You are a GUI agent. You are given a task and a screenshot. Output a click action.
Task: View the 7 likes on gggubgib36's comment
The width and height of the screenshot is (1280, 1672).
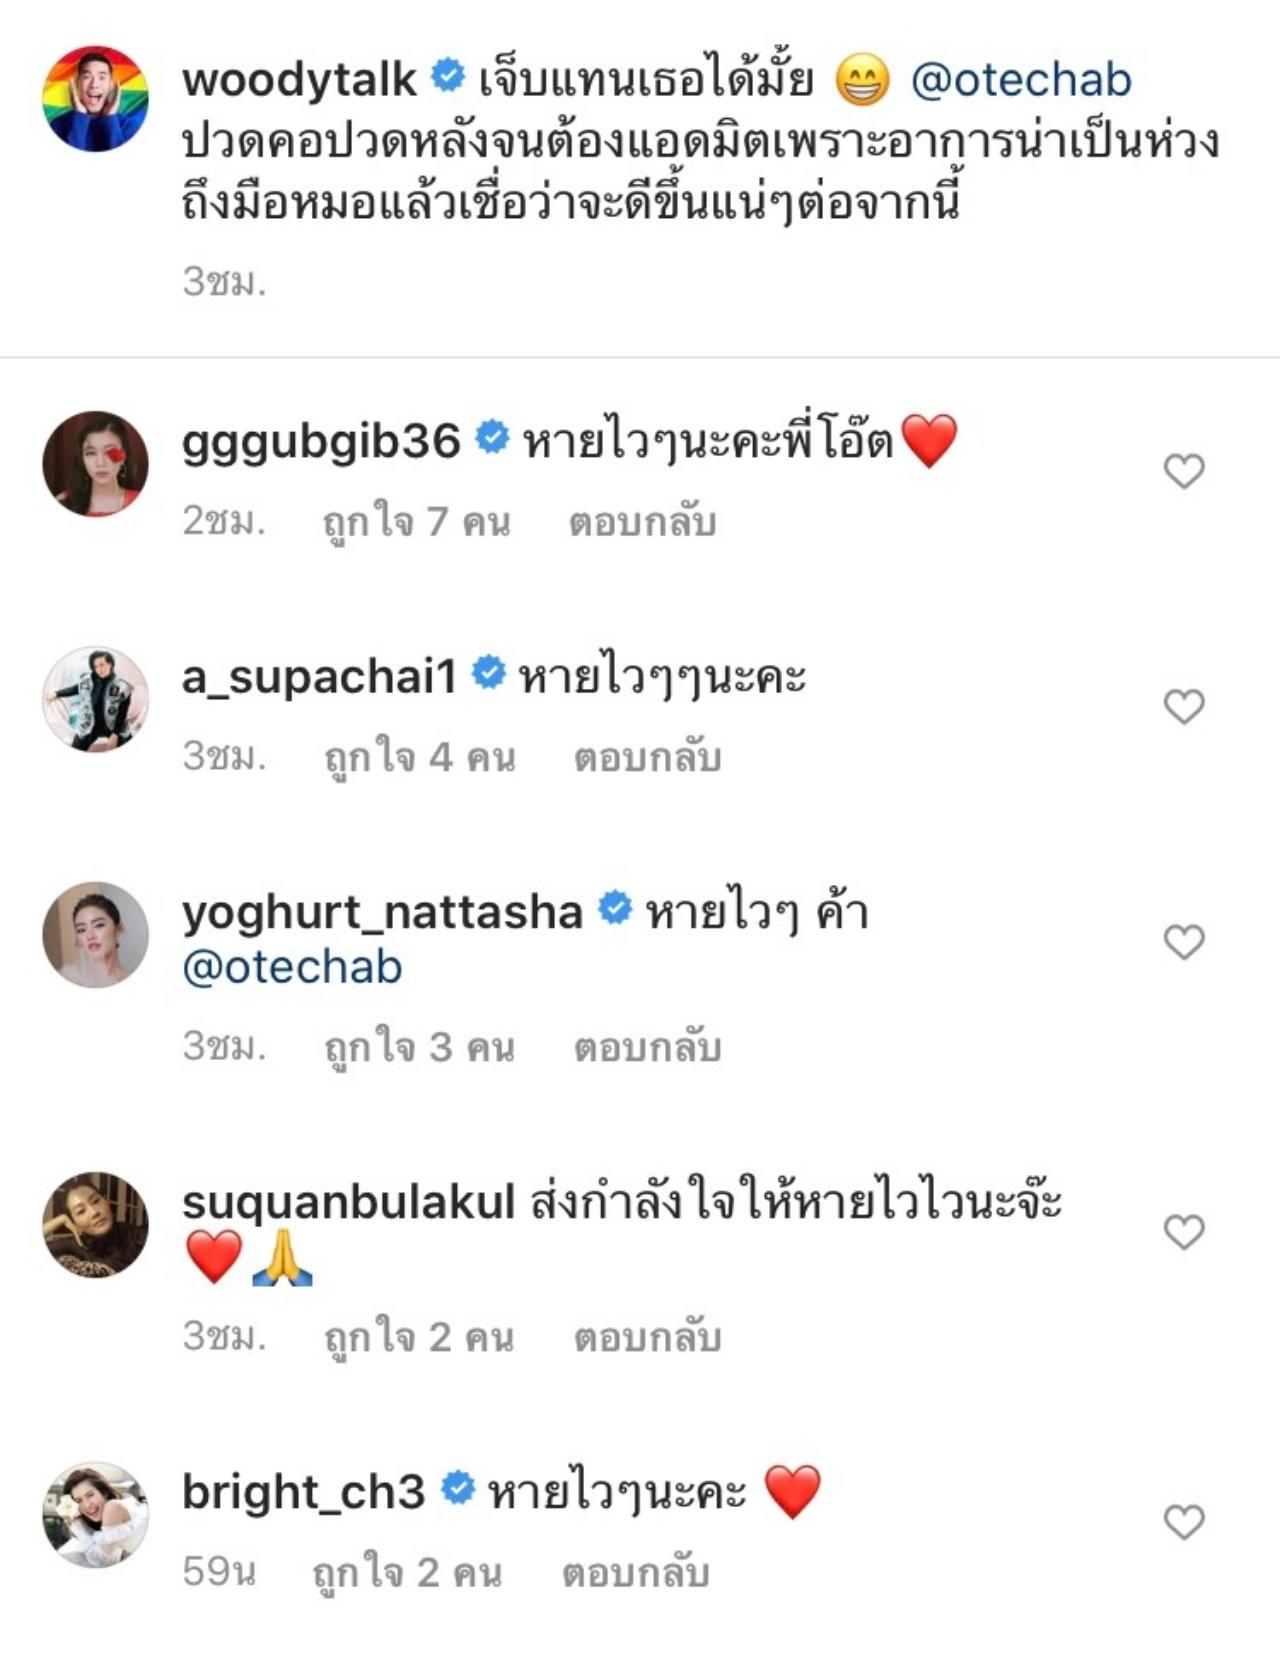(x=416, y=522)
